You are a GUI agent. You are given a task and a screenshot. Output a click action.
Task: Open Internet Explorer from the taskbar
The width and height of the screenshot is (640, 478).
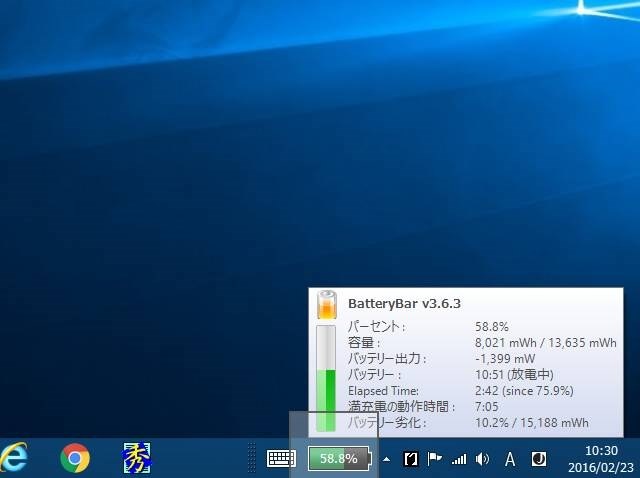pos(13,458)
